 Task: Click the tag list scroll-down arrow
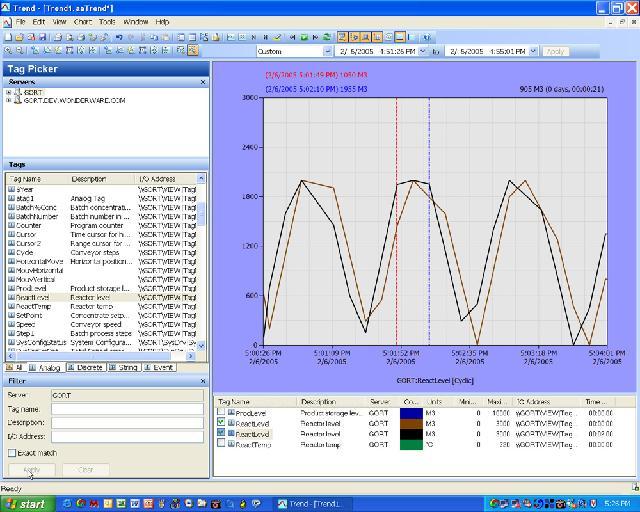point(201,346)
